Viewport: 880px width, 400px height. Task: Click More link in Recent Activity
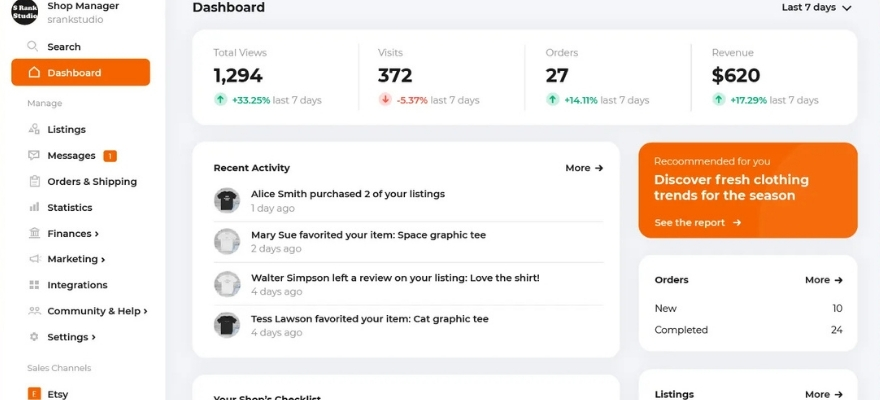(x=584, y=168)
